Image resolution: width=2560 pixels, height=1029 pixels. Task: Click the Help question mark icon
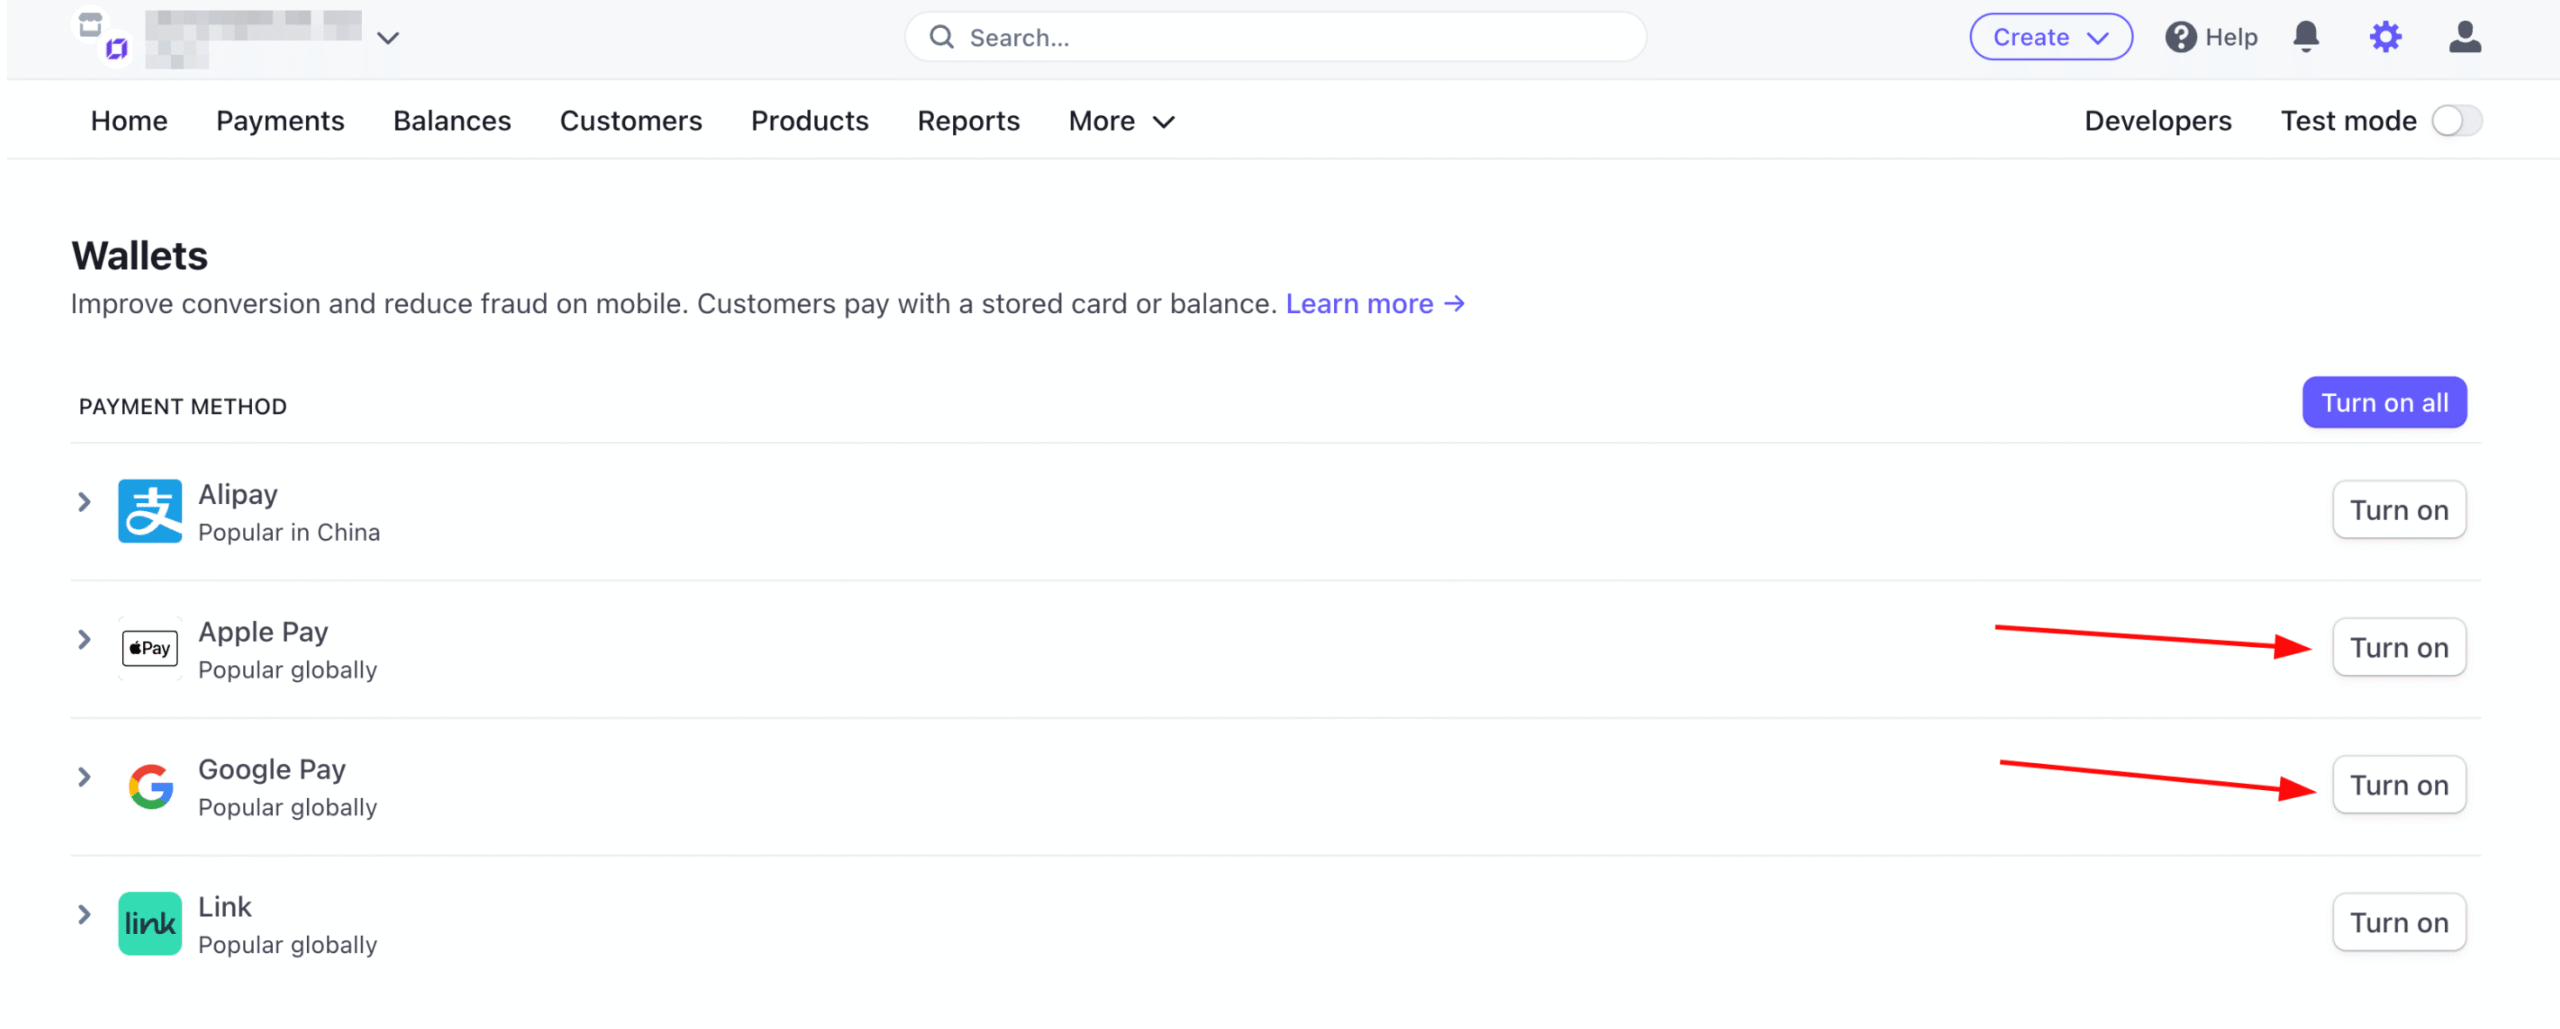coord(2180,37)
